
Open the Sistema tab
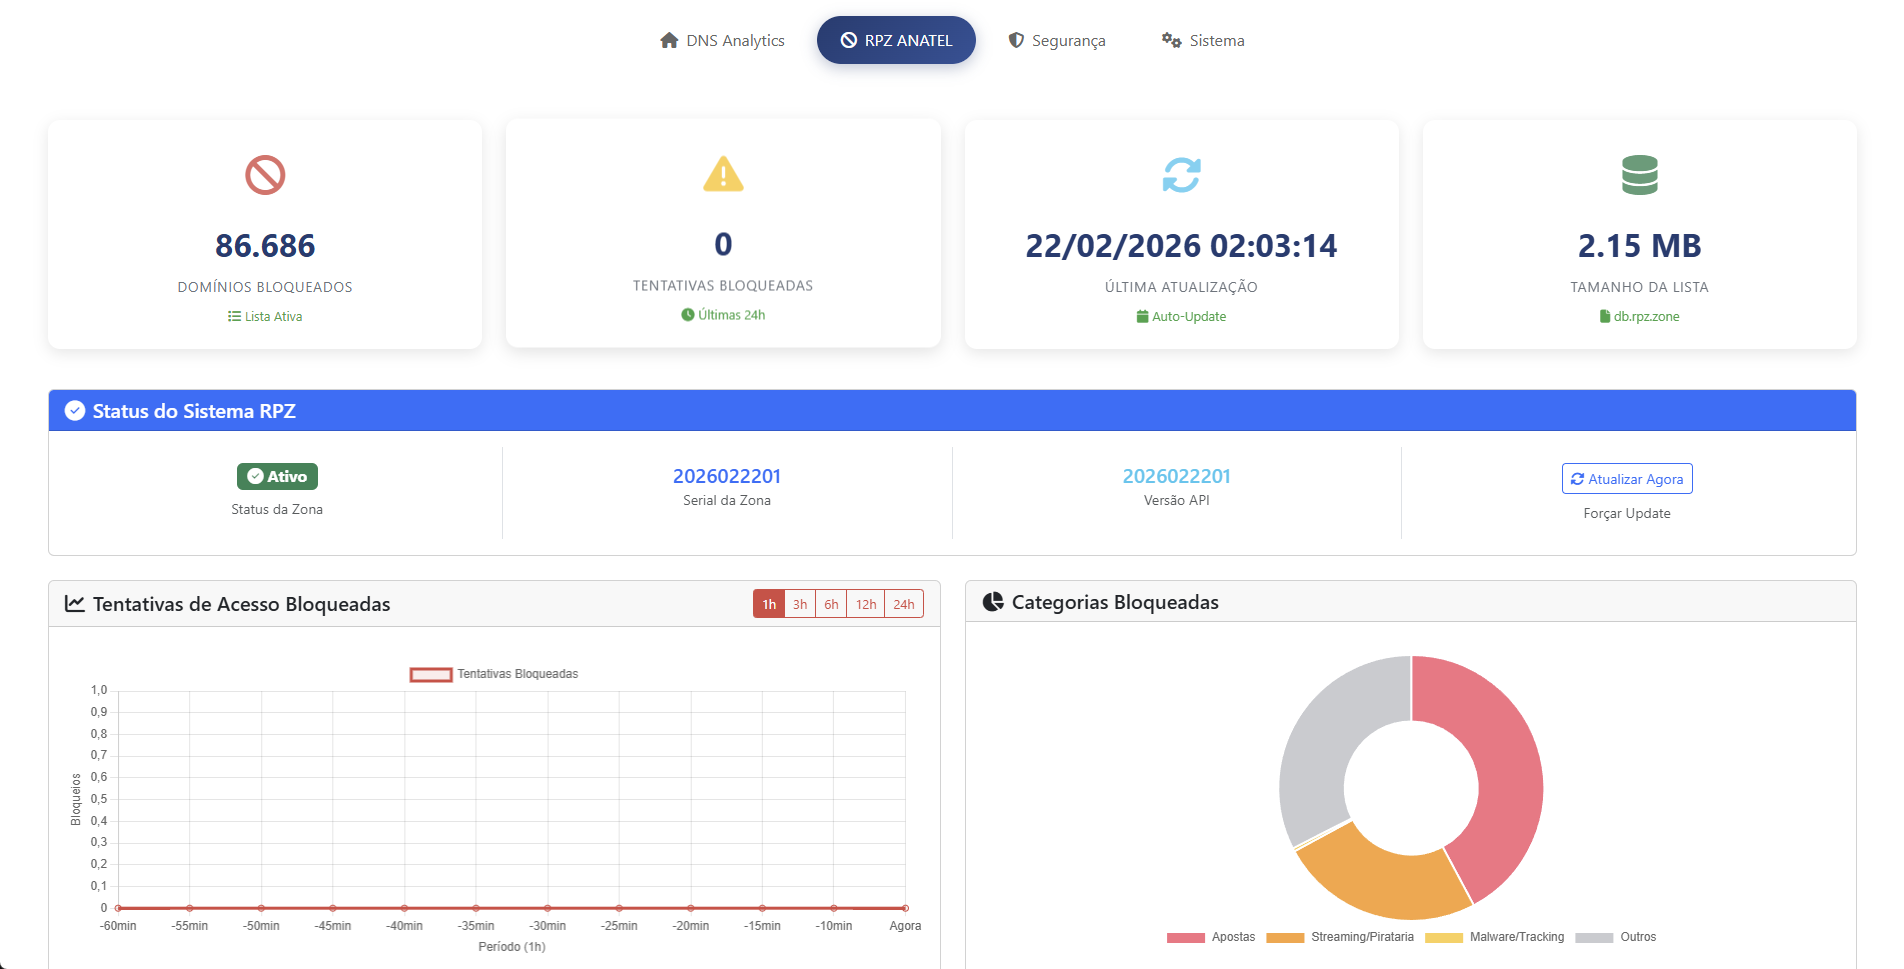coord(1203,41)
